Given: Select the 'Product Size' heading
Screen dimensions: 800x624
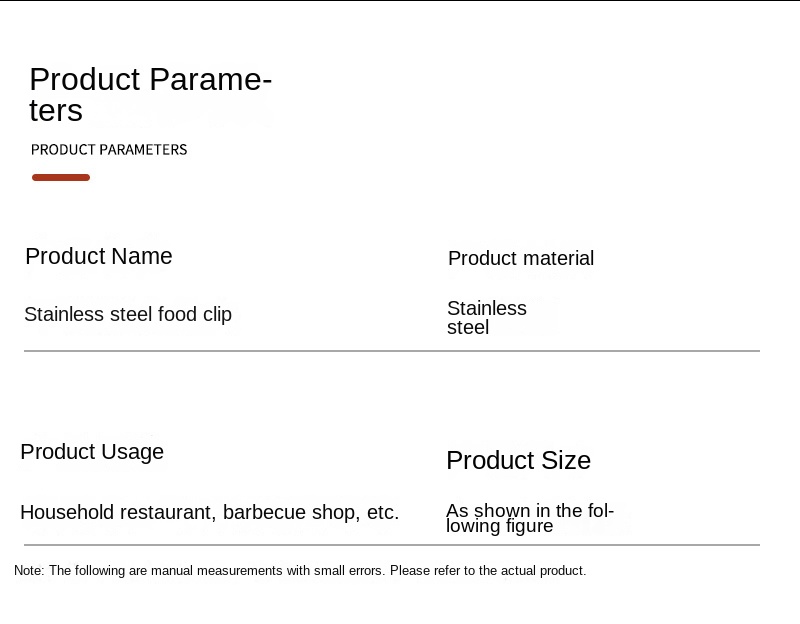Looking at the screenshot, I should (x=518, y=461).
